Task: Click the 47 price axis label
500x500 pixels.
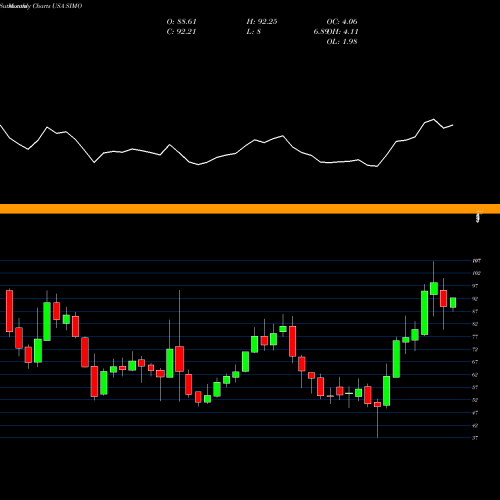Action: pos(475,413)
